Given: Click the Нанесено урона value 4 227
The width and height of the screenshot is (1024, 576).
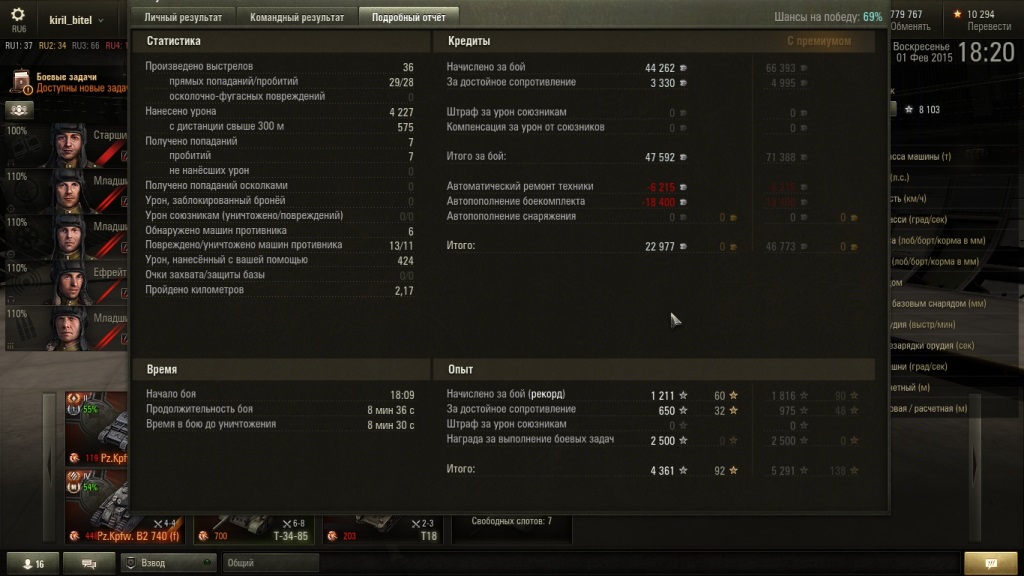Looking at the screenshot, I should [401, 112].
